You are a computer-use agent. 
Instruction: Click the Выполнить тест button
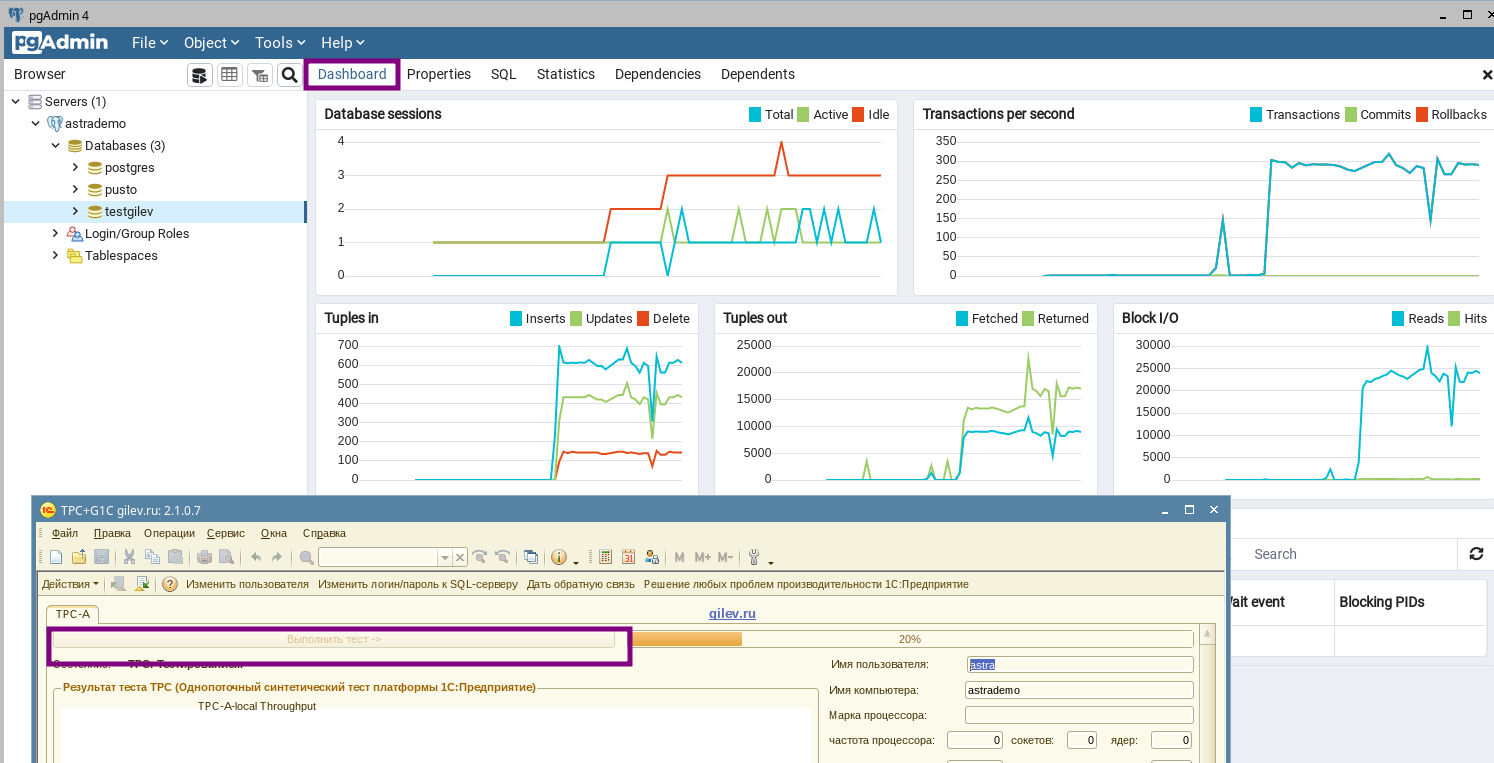coord(333,639)
